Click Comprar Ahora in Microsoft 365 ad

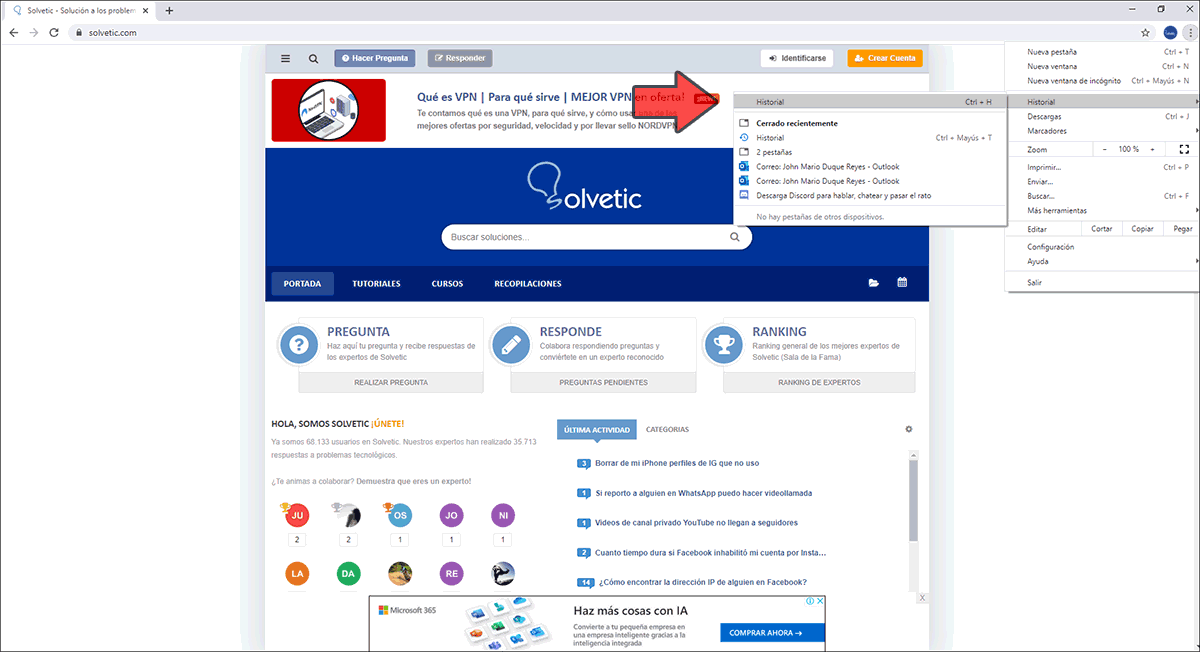pyautogui.click(x=772, y=633)
